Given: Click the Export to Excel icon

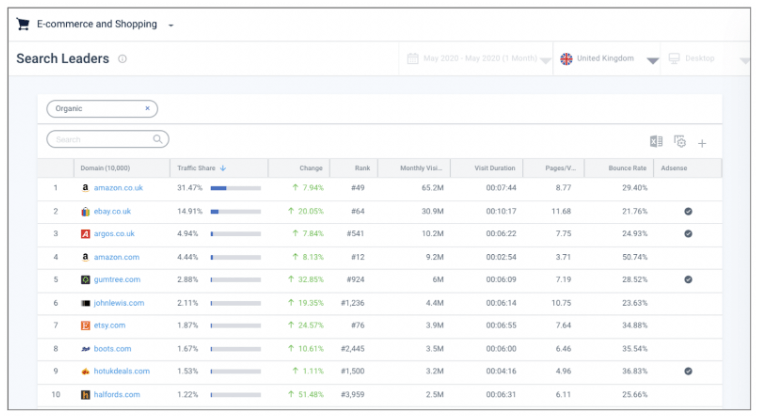Looking at the screenshot, I should point(657,142).
